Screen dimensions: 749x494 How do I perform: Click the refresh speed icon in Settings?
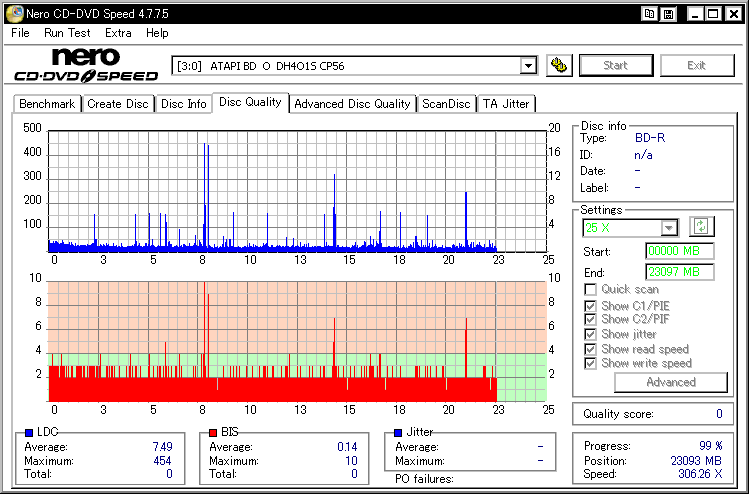(x=701, y=226)
